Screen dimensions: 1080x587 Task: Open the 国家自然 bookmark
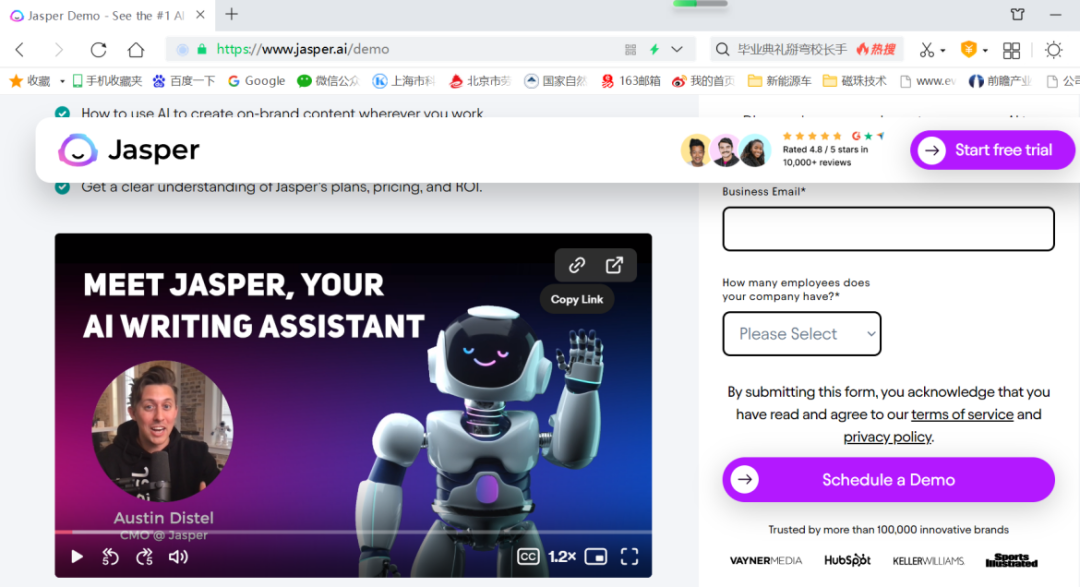point(555,81)
